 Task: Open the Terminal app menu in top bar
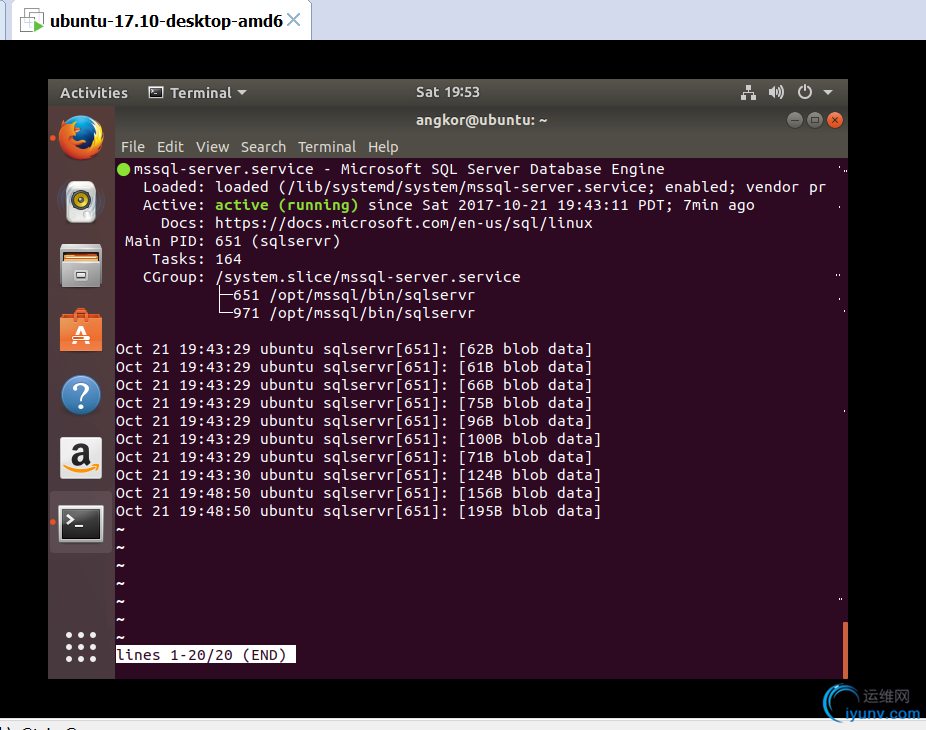coord(197,93)
